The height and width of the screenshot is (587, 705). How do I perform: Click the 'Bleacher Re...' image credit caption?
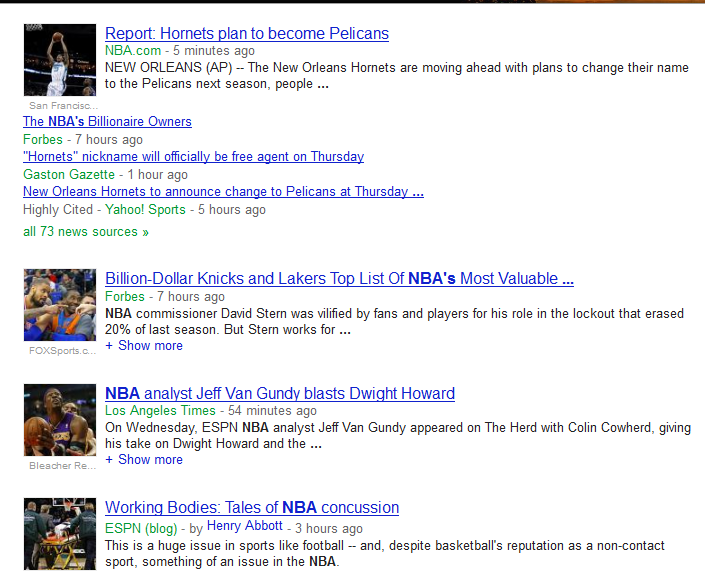(62, 466)
